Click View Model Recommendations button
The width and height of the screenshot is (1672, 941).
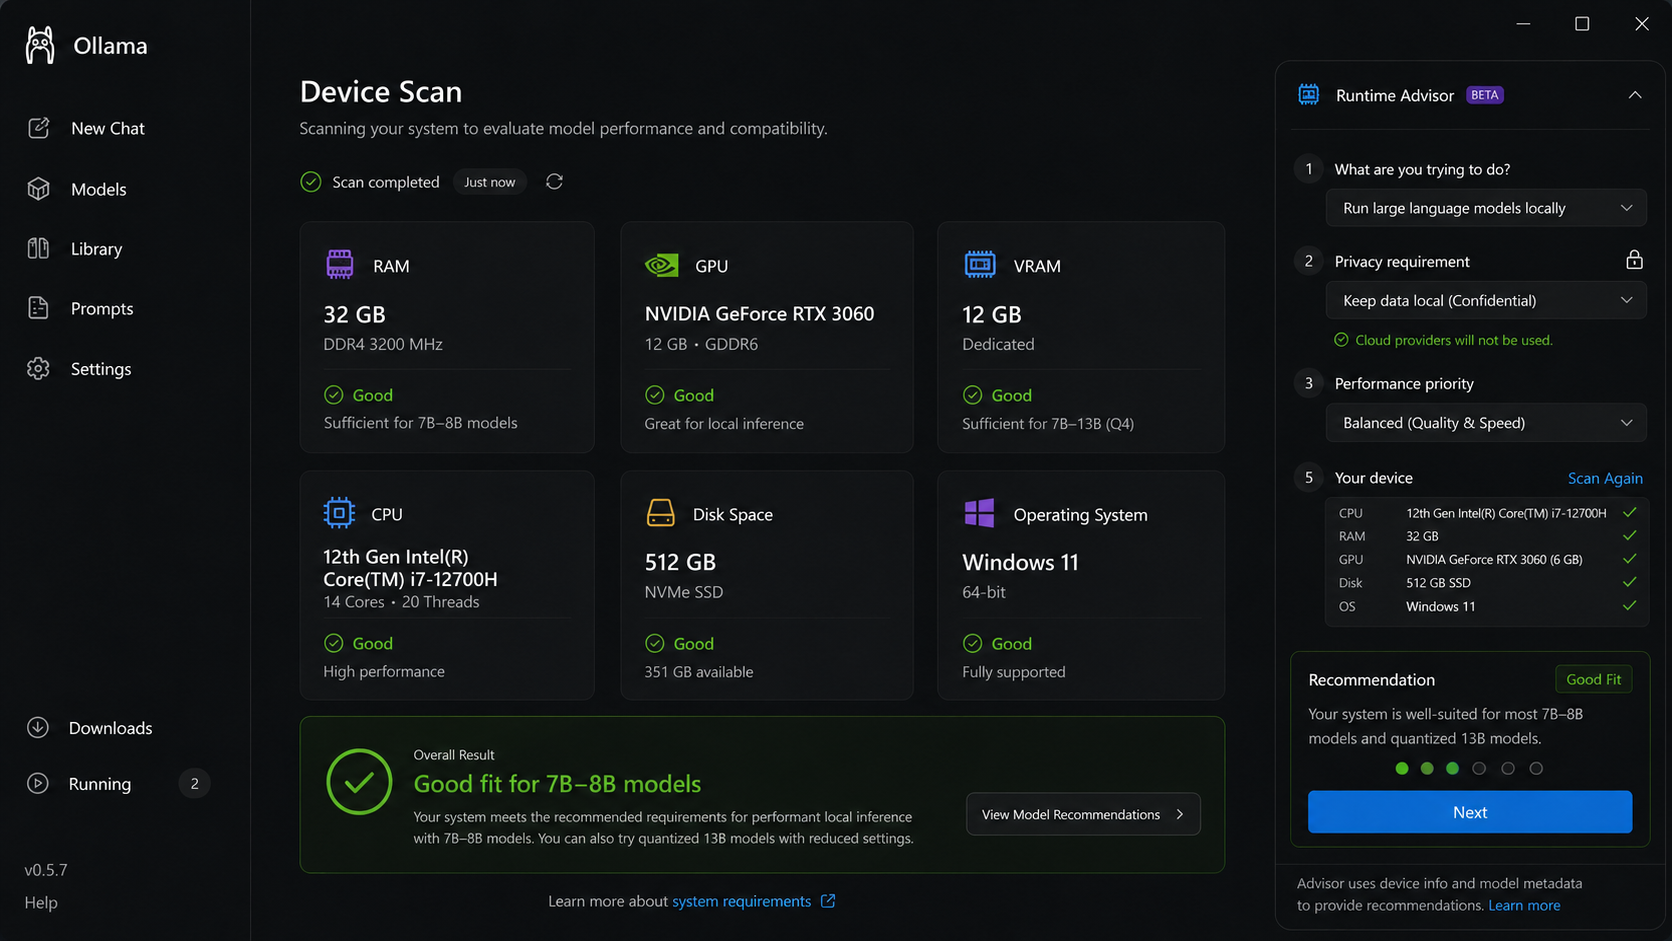tap(1083, 814)
